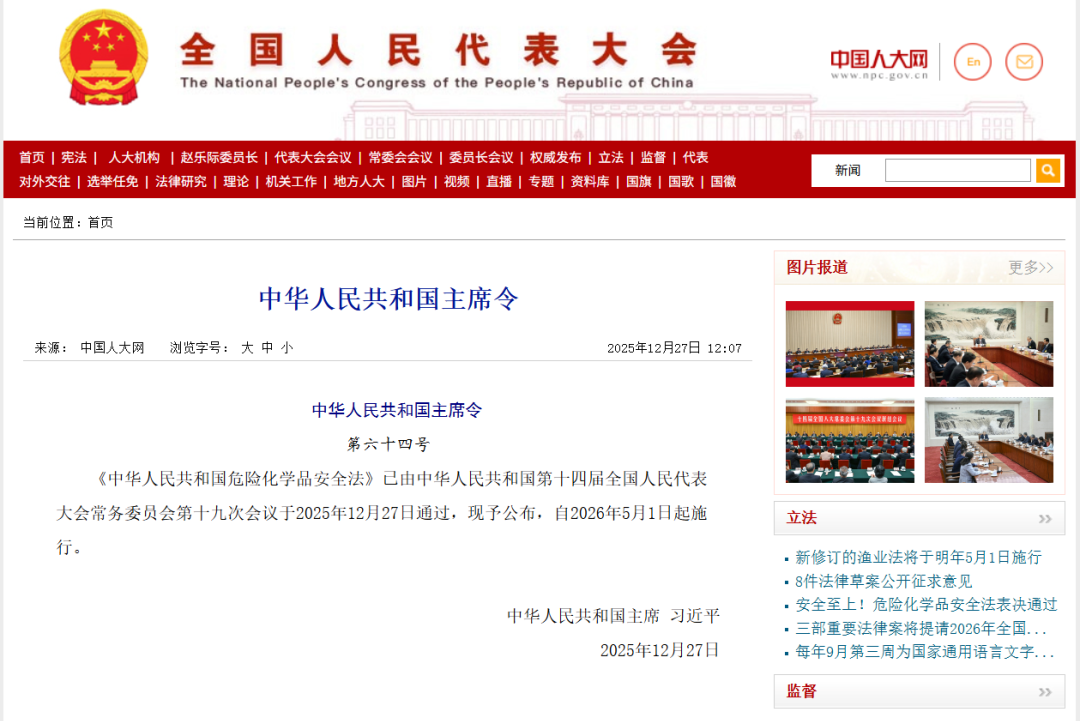Click 首页 in the breadcrumb trail
Image resolution: width=1080 pixels, height=721 pixels.
click(x=100, y=222)
